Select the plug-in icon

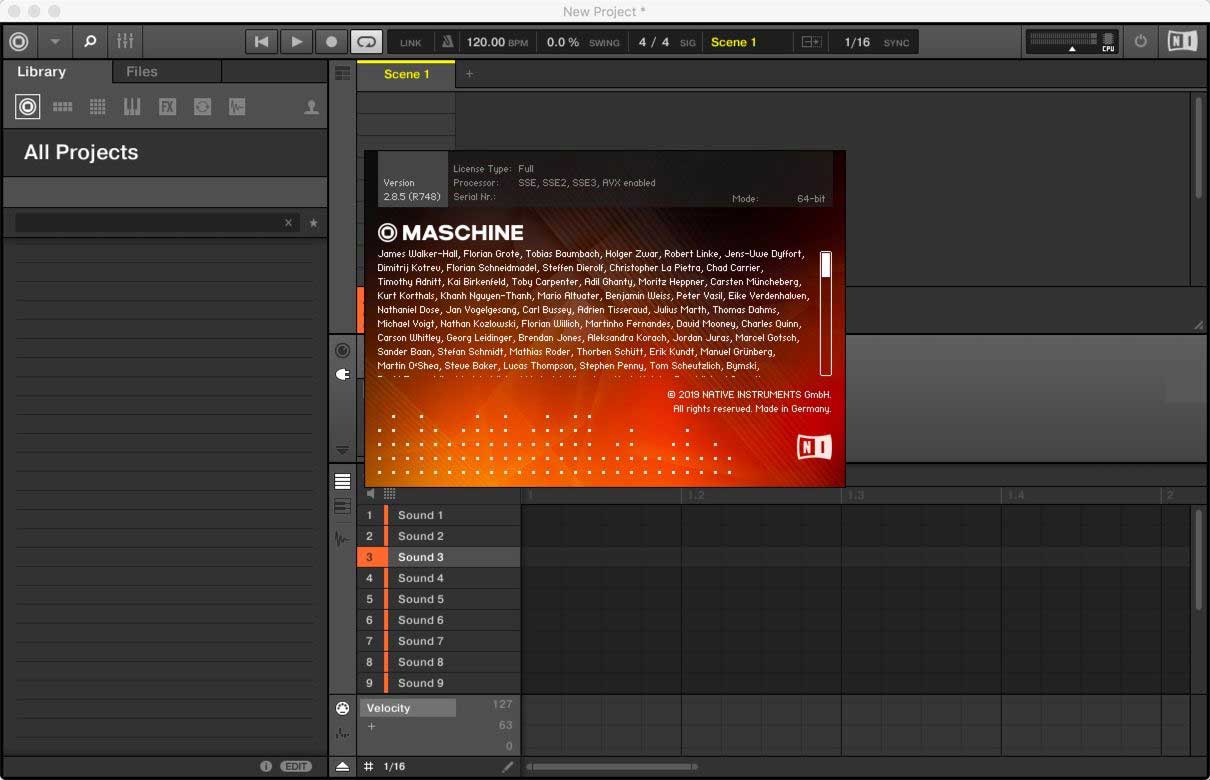coord(343,374)
